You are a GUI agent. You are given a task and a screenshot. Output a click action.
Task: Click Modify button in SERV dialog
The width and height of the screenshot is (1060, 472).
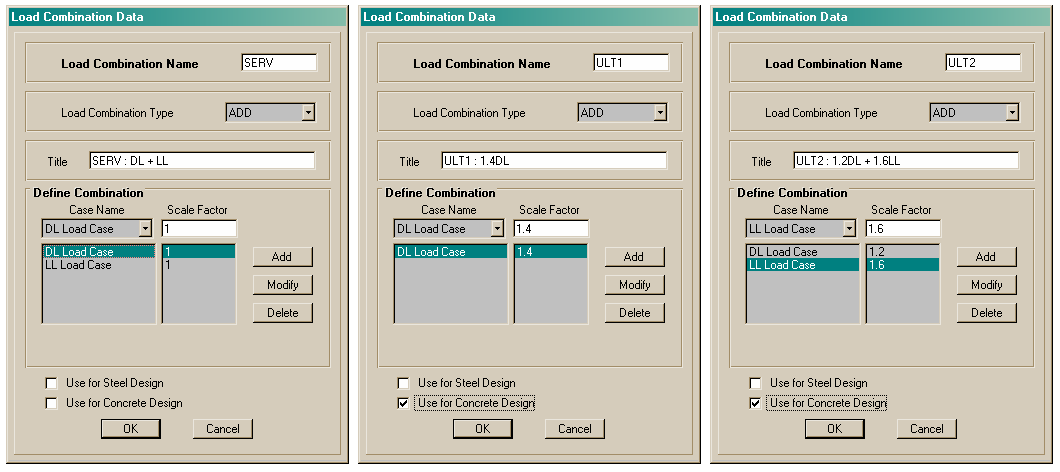(283, 285)
